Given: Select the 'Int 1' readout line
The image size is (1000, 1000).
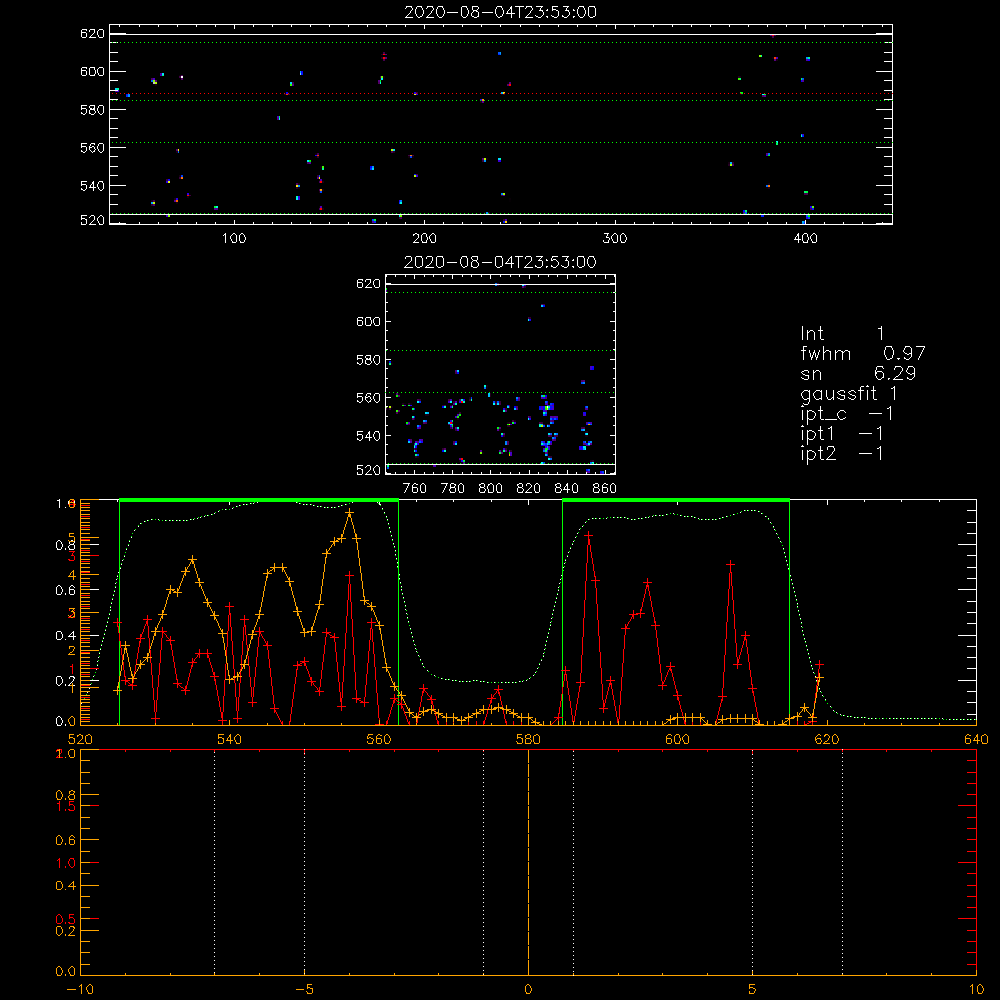Looking at the screenshot, I should click(x=842, y=334).
